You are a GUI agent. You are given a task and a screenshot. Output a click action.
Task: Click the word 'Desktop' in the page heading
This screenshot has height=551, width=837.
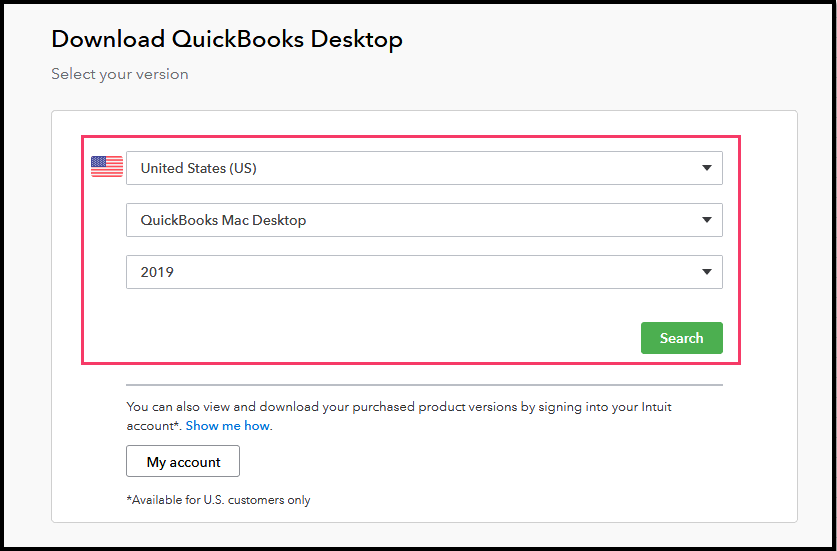(x=356, y=40)
